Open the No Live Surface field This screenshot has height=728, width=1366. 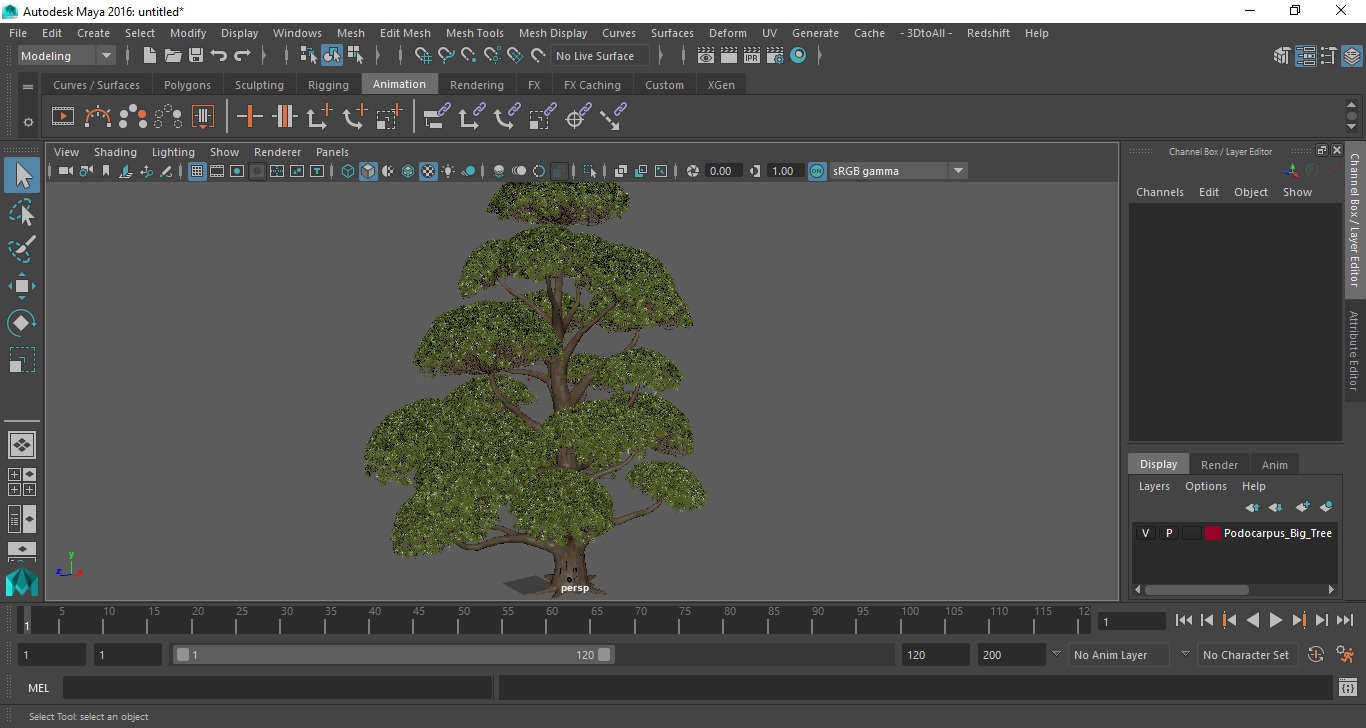[600, 56]
